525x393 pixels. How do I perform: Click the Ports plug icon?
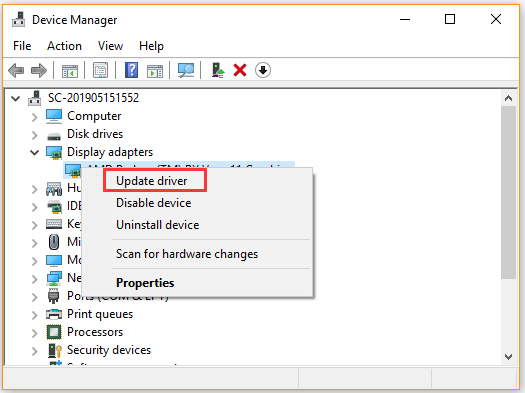pyautogui.click(x=54, y=296)
